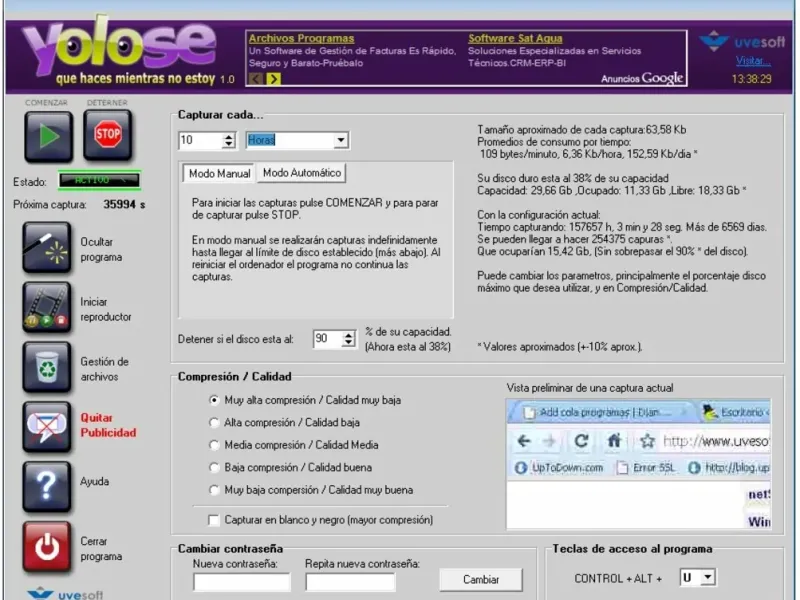The height and width of the screenshot is (600, 800).
Task: Click the Cerrar programa label
Action: click(x=101, y=548)
